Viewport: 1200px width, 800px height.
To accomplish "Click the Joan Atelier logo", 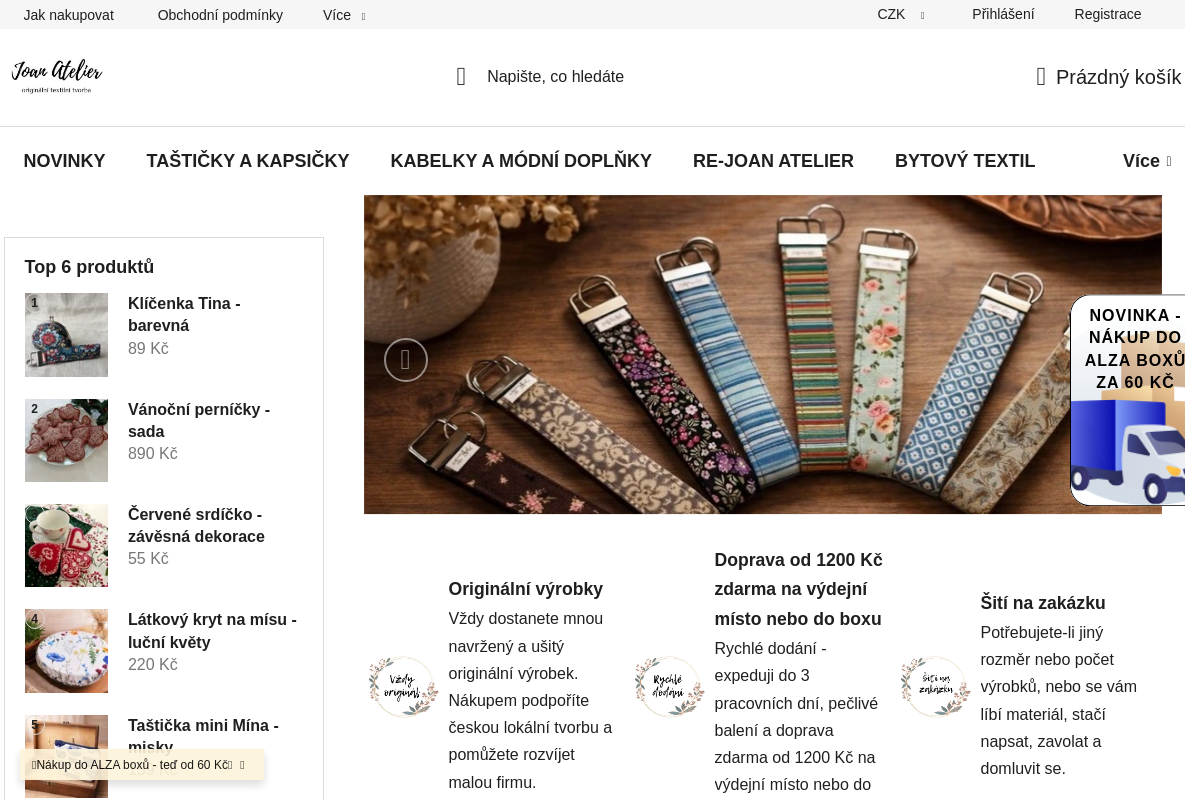I will point(57,76).
